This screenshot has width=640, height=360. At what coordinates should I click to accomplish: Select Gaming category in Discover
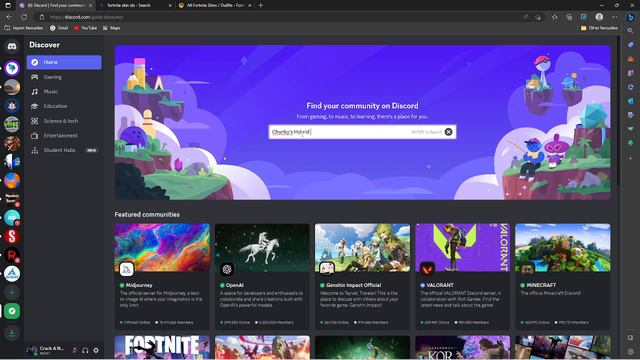click(64, 77)
